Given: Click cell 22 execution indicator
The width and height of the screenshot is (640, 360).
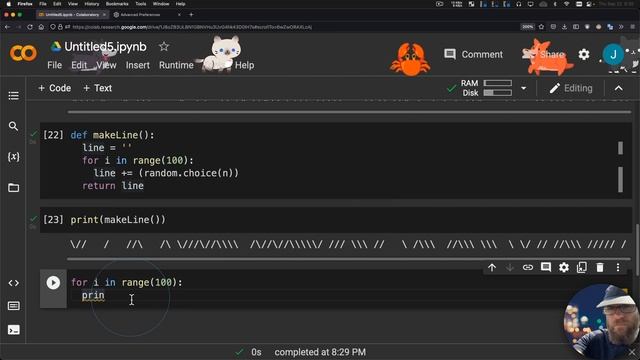Looking at the screenshot, I should (x=53, y=135).
